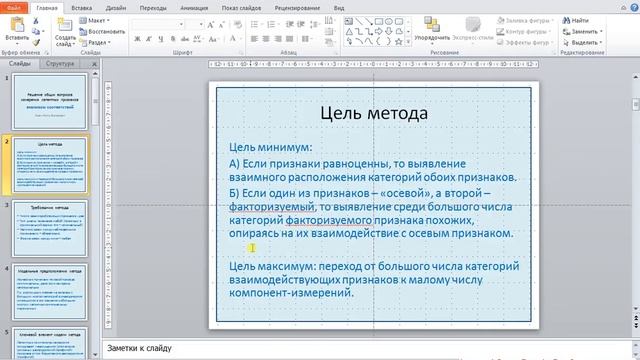Viewport: 640px width, 360px height.
Task: Open character spacing AV dropdown
Action: (198, 39)
